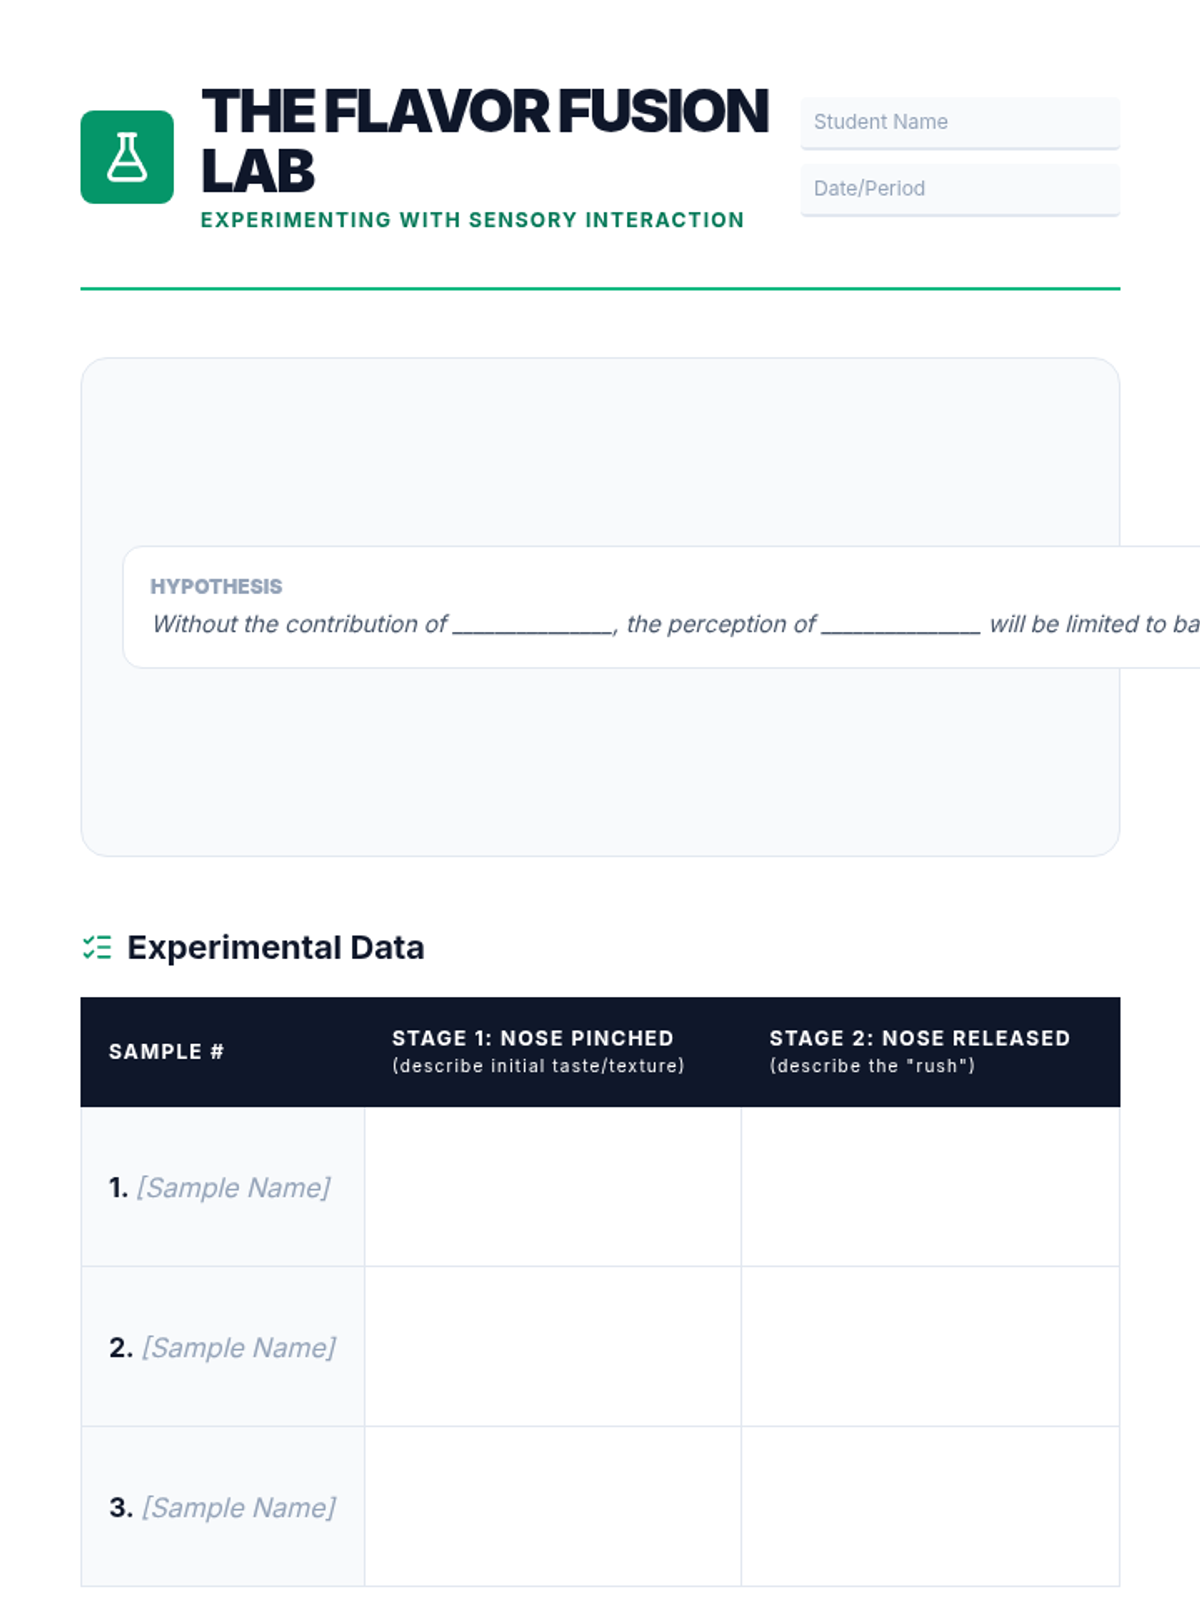The width and height of the screenshot is (1200, 1600).
Task: Click the Experimenting with Sensory Interaction subtitle
Action: pyautogui.click(x=472, y=220)
